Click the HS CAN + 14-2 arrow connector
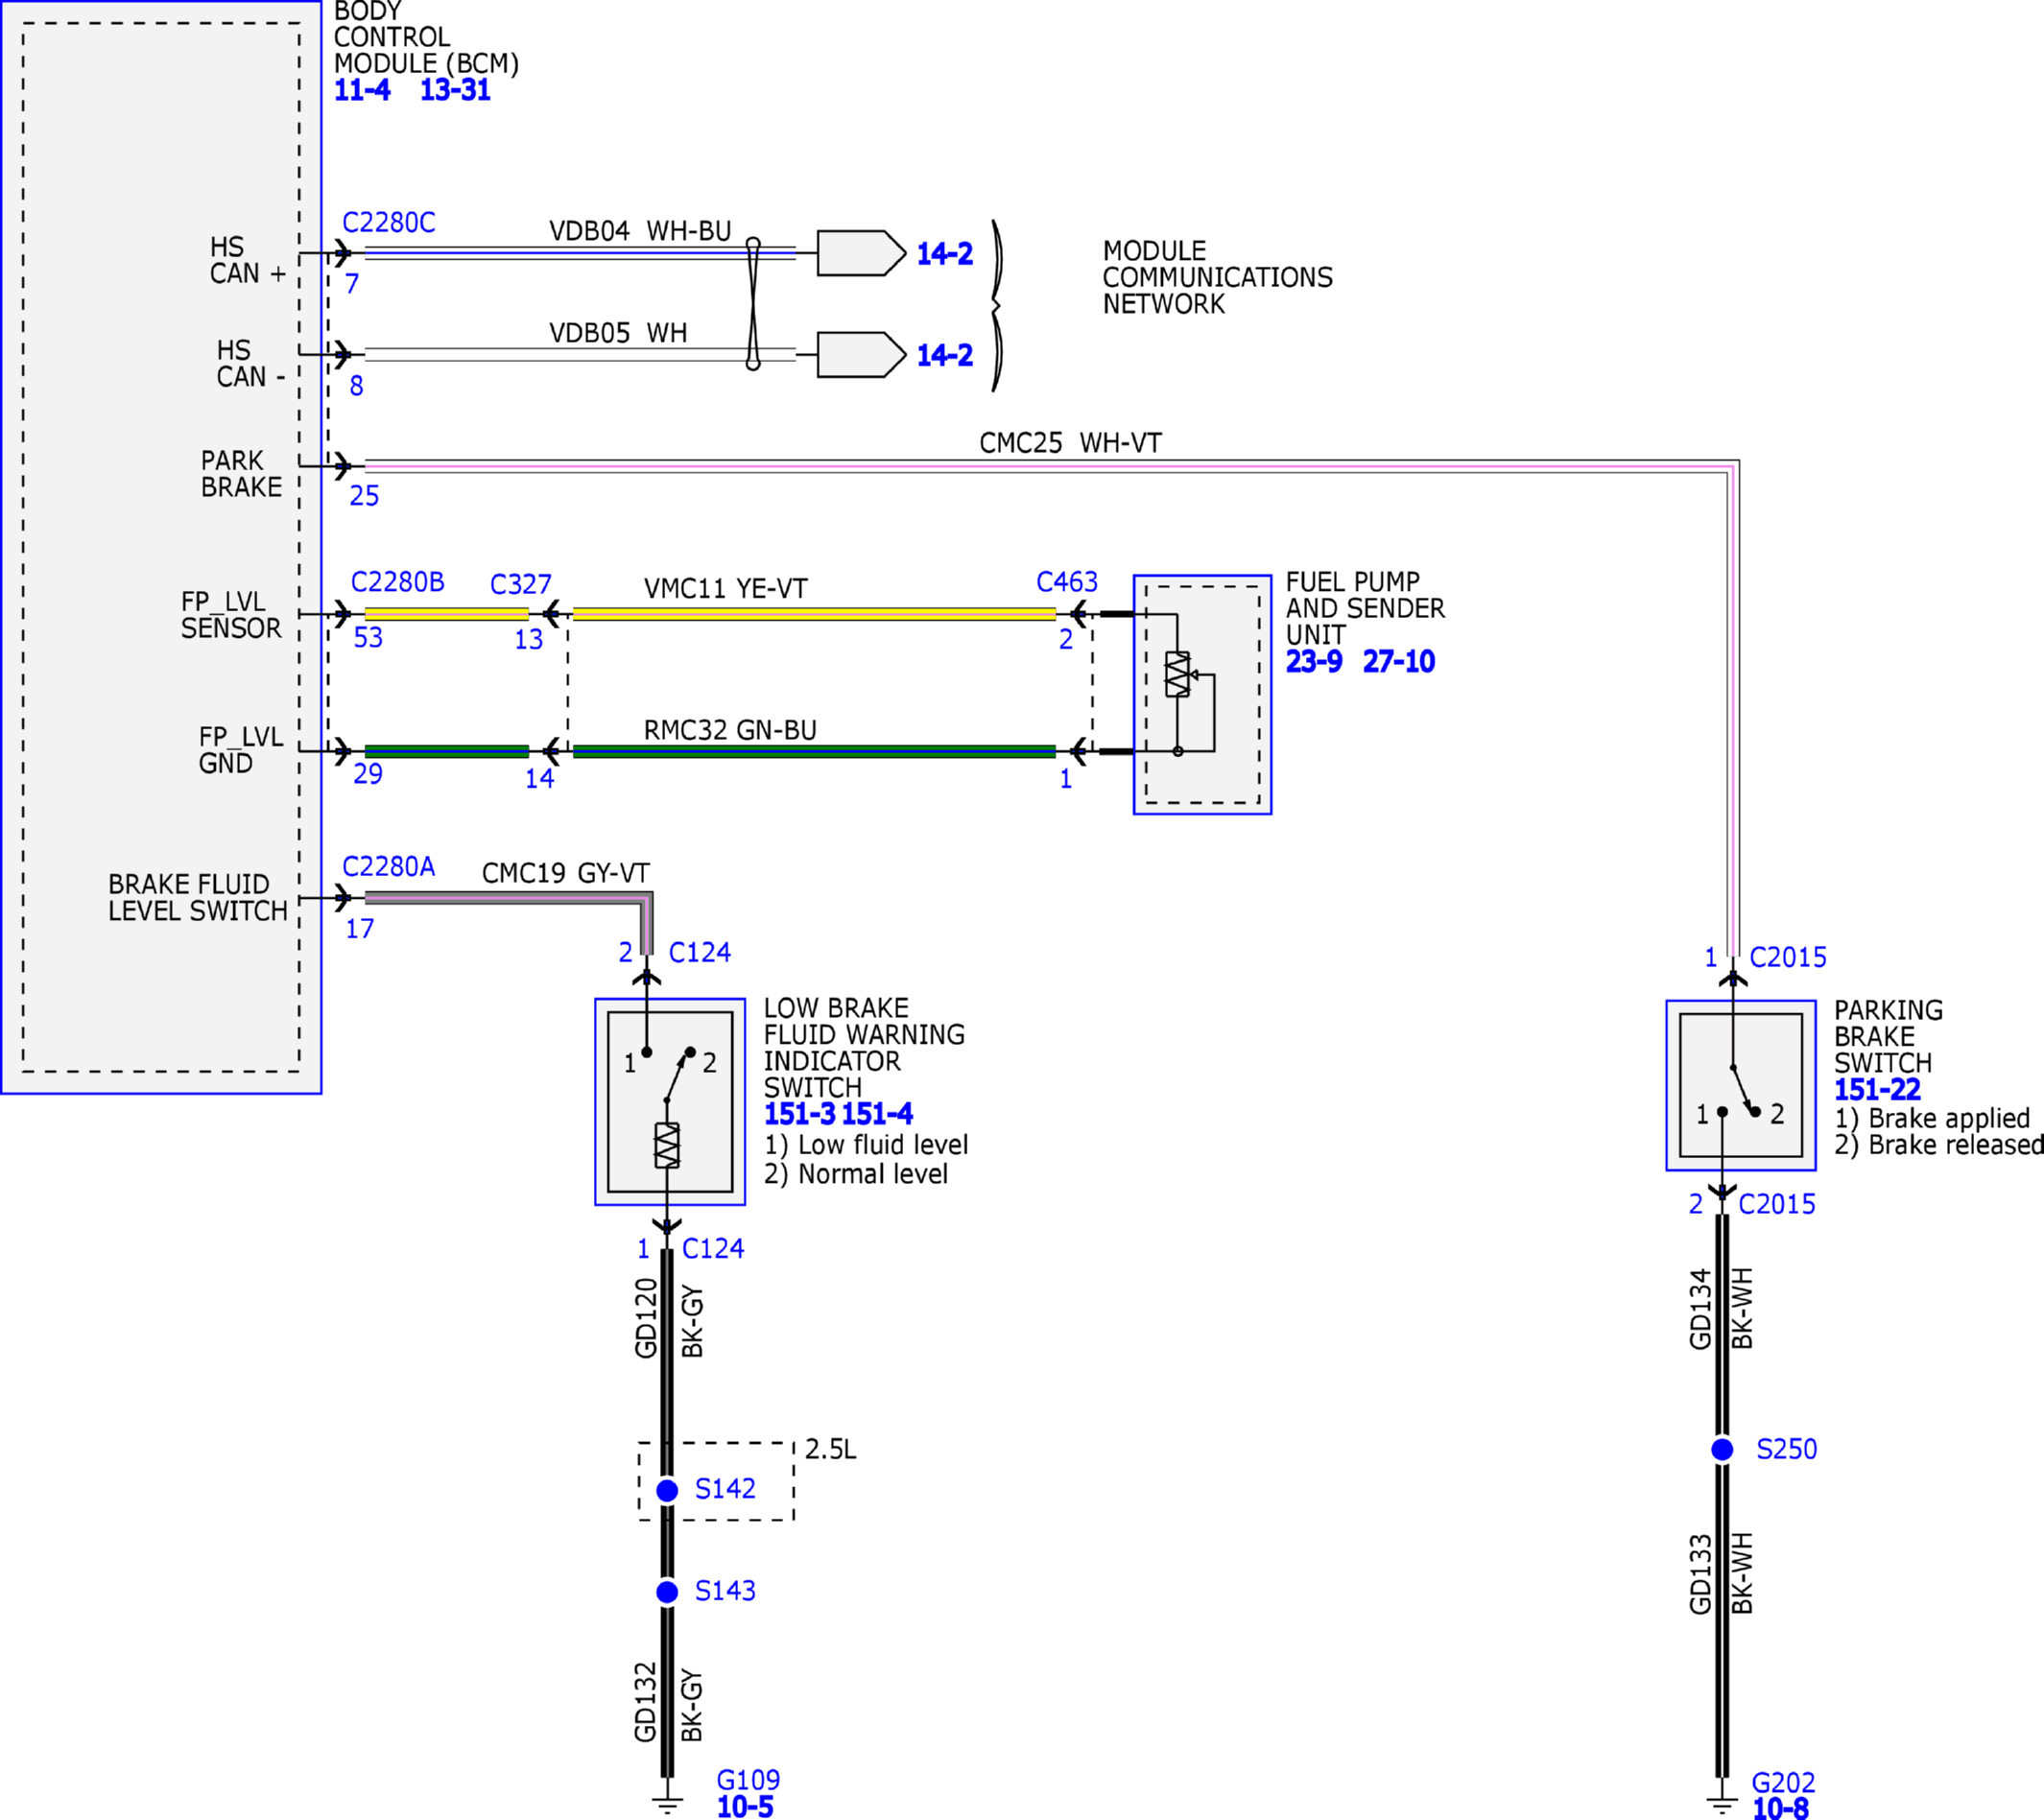The width and height of the screenshot is (2044, 1820). point(861,253)
